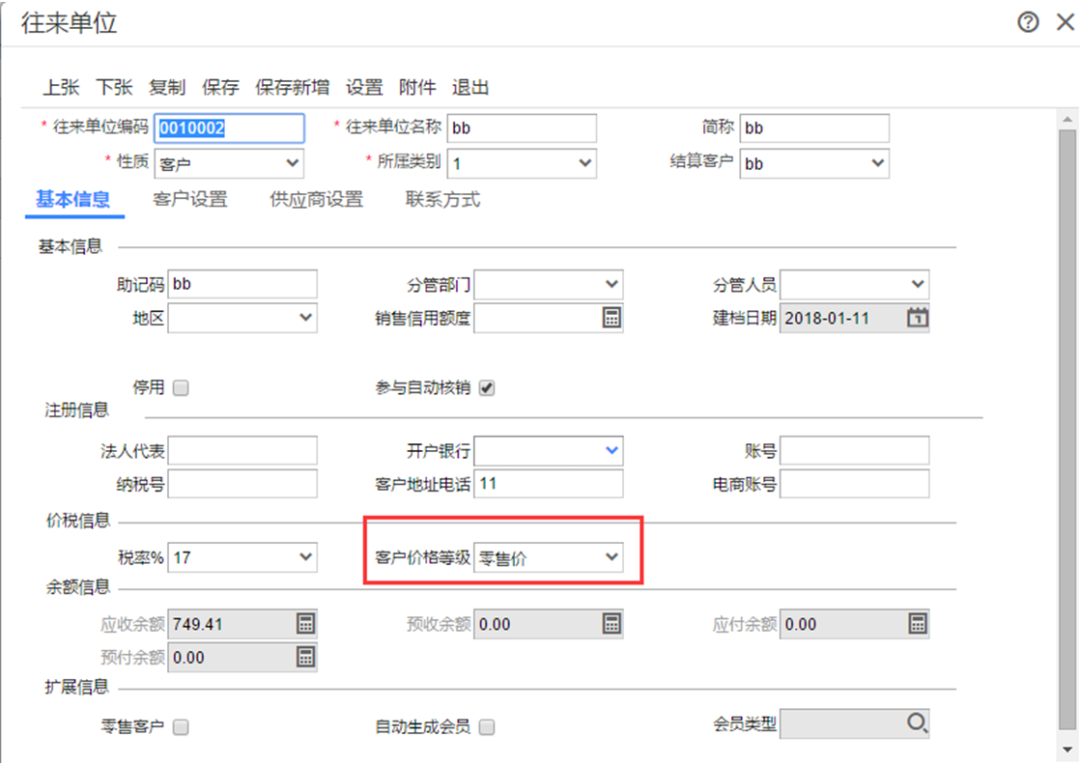Click search magnifier in 会员类型 field
Viewport: 1080px width, 765px height.
click(917, 723)
